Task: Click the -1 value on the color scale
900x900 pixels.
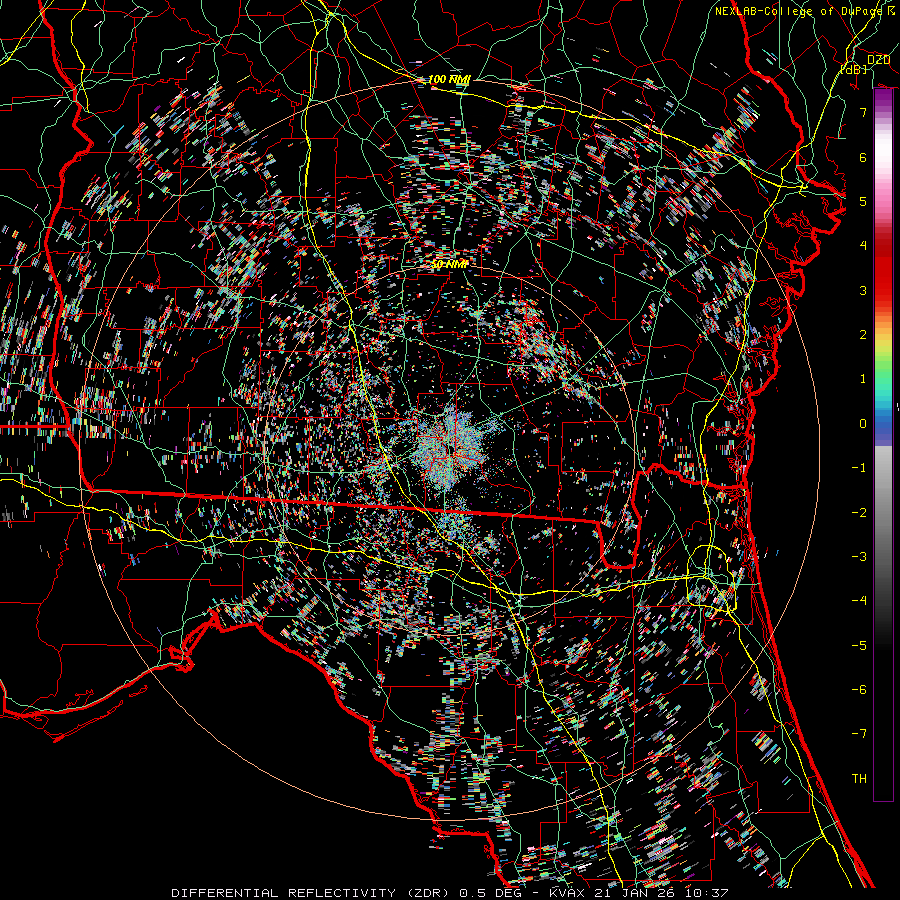Action: [x=859, y=468]
